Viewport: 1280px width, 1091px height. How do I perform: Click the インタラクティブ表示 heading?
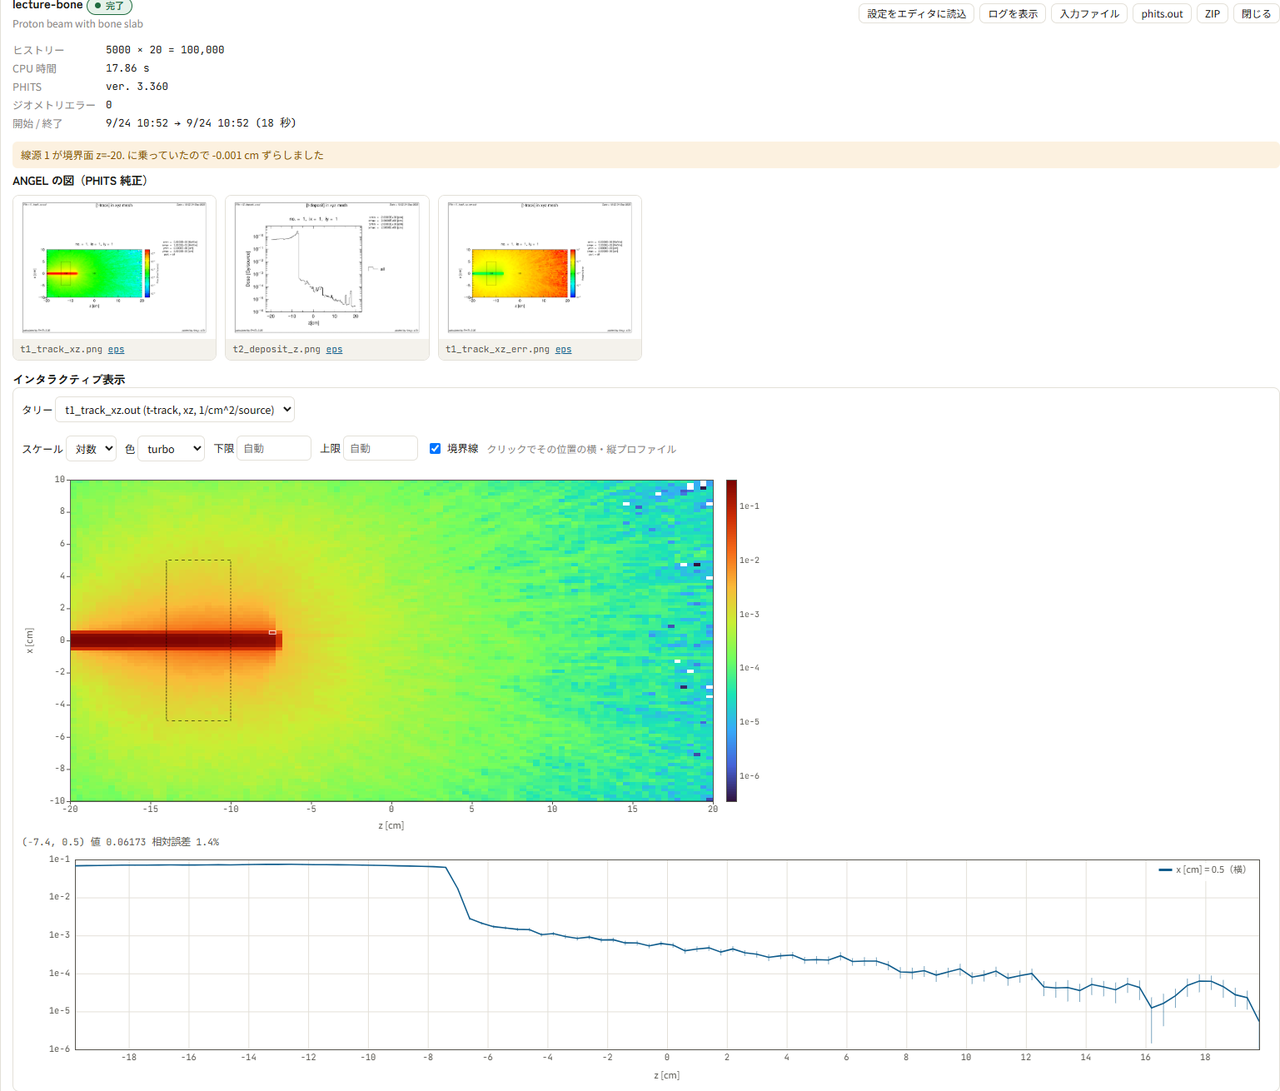point(69,380)
